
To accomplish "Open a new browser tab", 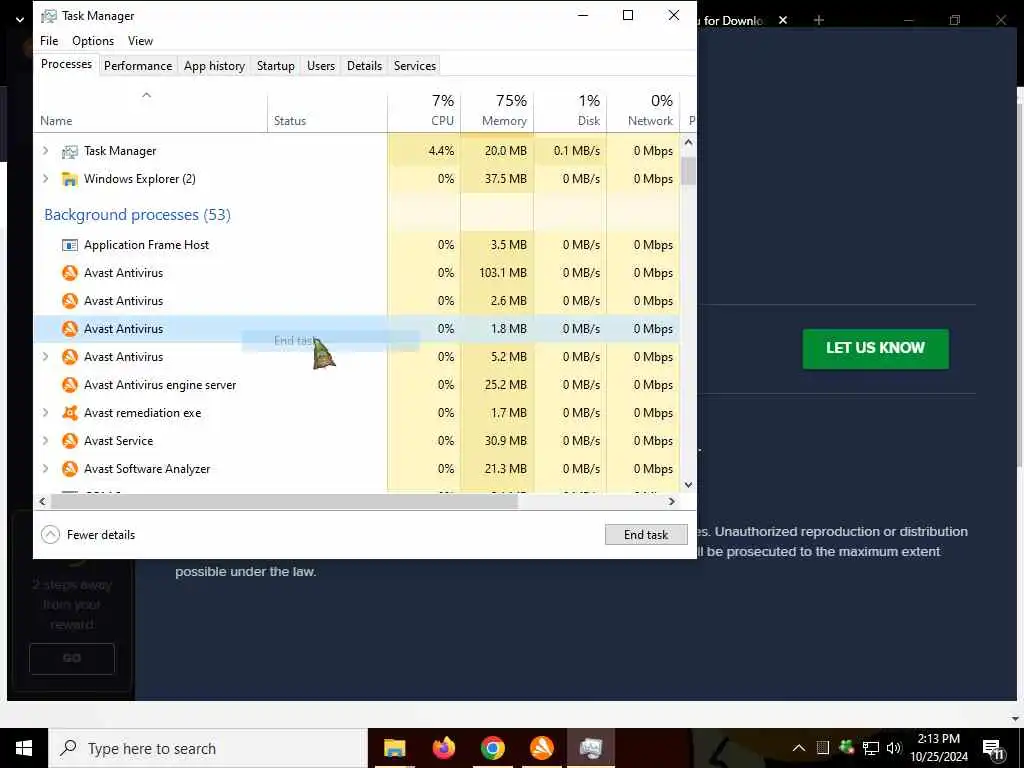I will (819, 20).
